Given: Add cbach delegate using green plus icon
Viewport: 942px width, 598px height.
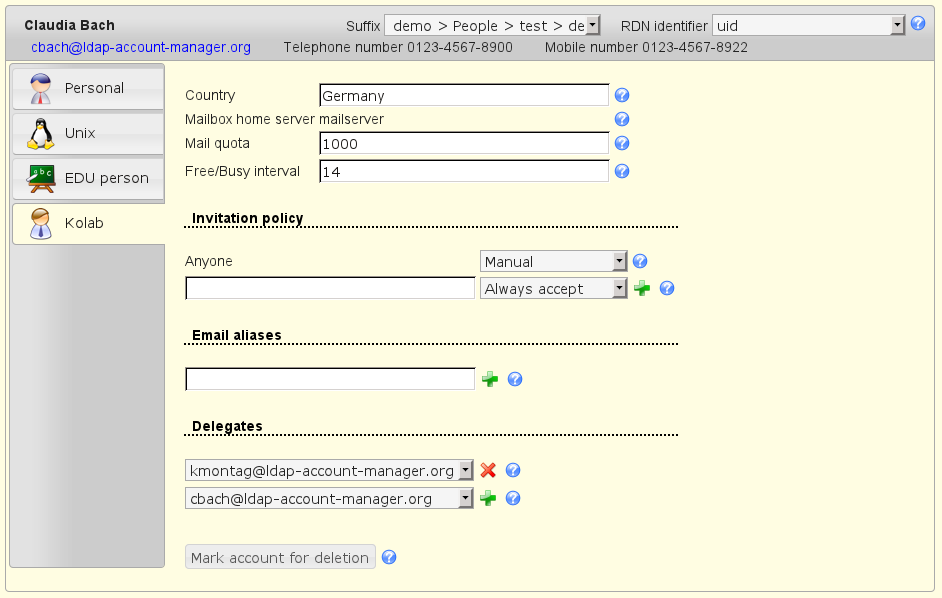Looking at the screenshot, I should [x=488, y=498].
